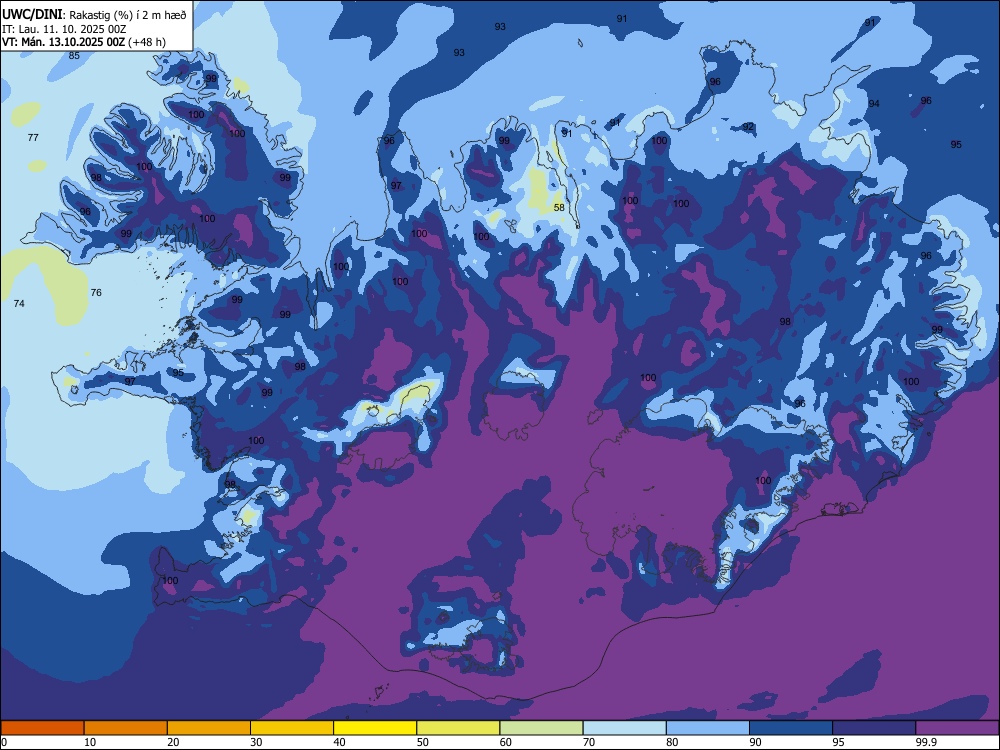The width and height of the screenshot is (1000, 750).
Task: Select the medium blue 80–90 legend swatch
Action: 708,728
